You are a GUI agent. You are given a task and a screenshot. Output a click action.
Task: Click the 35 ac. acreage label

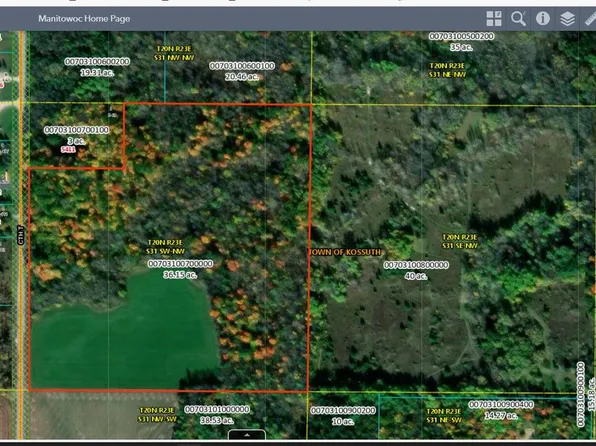pos(461,47)
